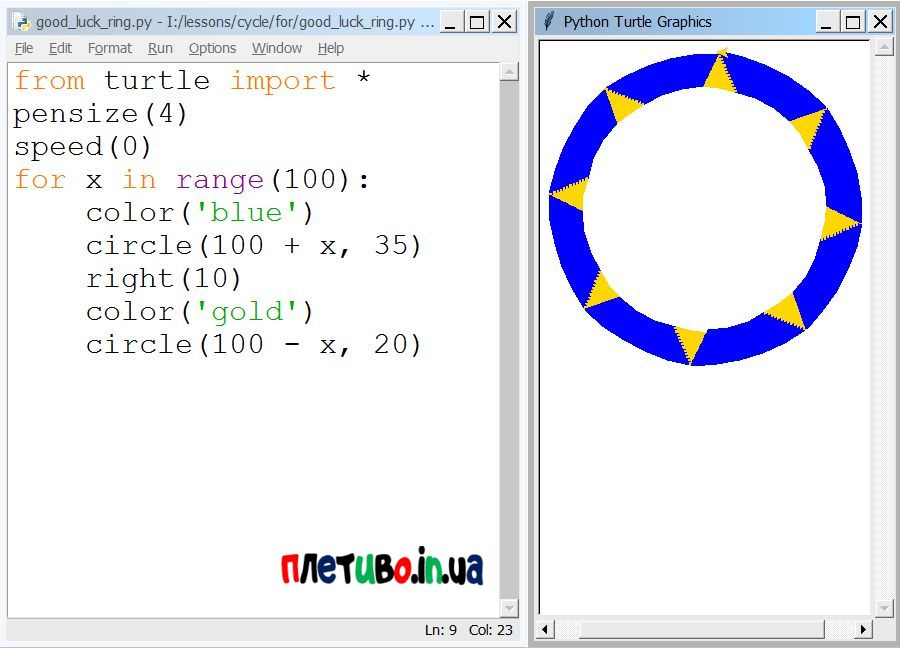Click the Turtle window horizontal scrollbar thumb

tap(701, 630)
